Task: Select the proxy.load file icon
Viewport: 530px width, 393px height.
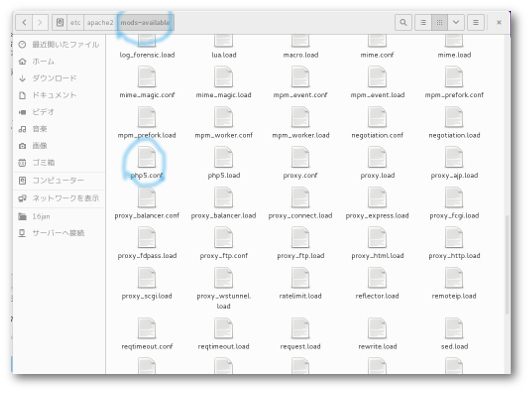Action: click(377, 157)
